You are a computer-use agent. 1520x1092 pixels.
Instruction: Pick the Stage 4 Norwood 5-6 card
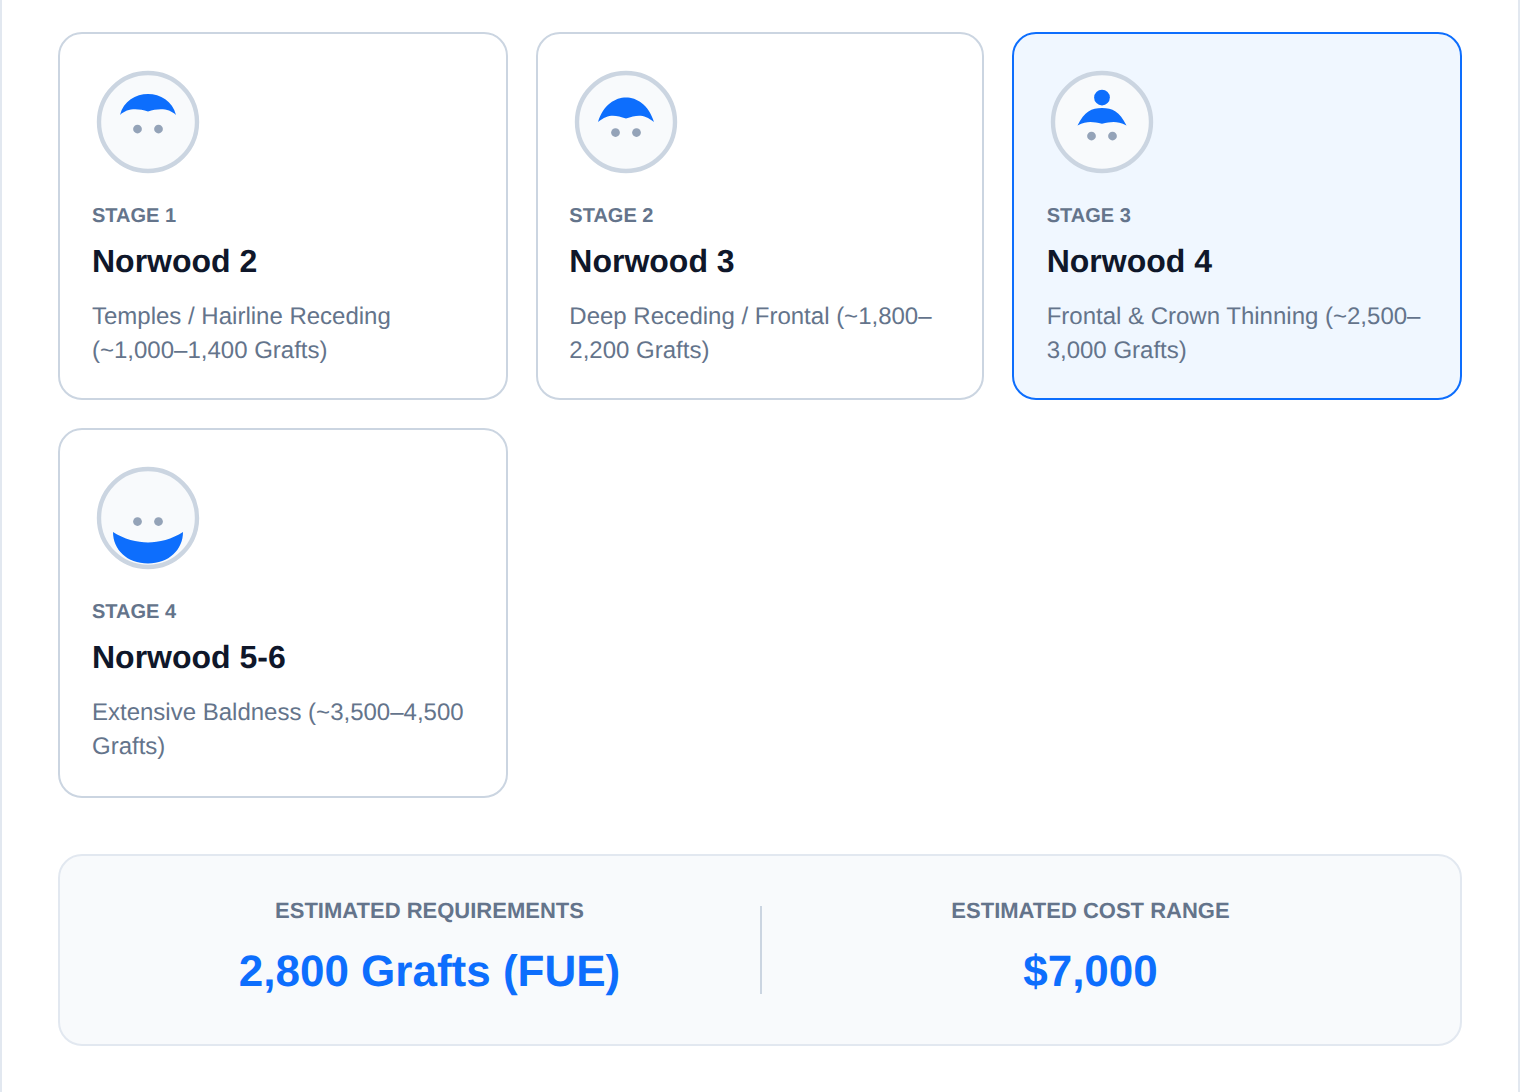(x=283, y=613)
